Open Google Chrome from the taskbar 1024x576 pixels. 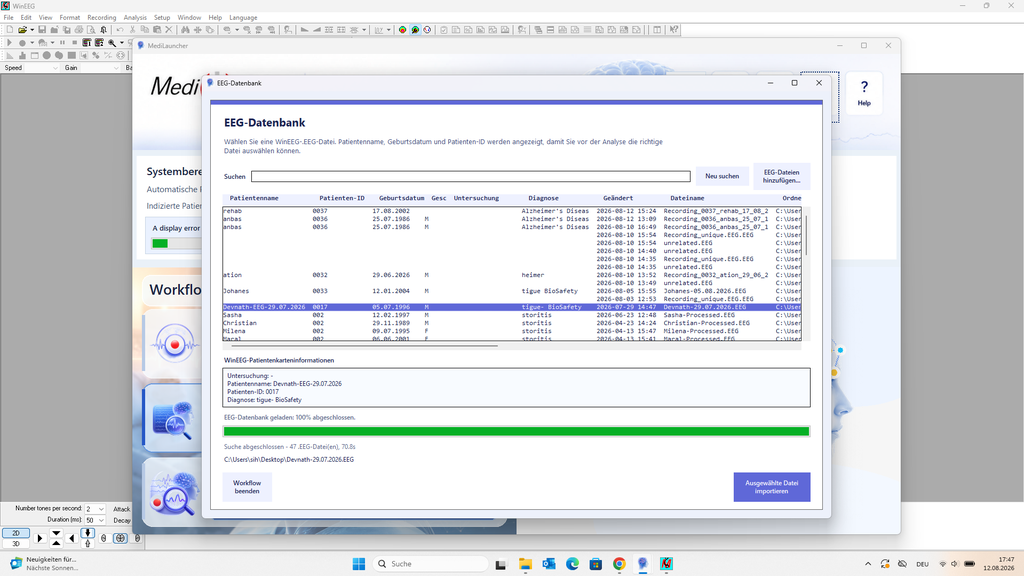(x=619, y=564)
